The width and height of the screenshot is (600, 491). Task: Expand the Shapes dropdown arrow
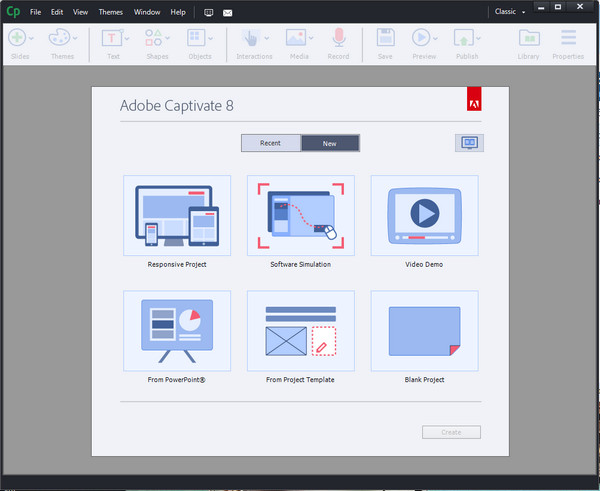[168, 38]
